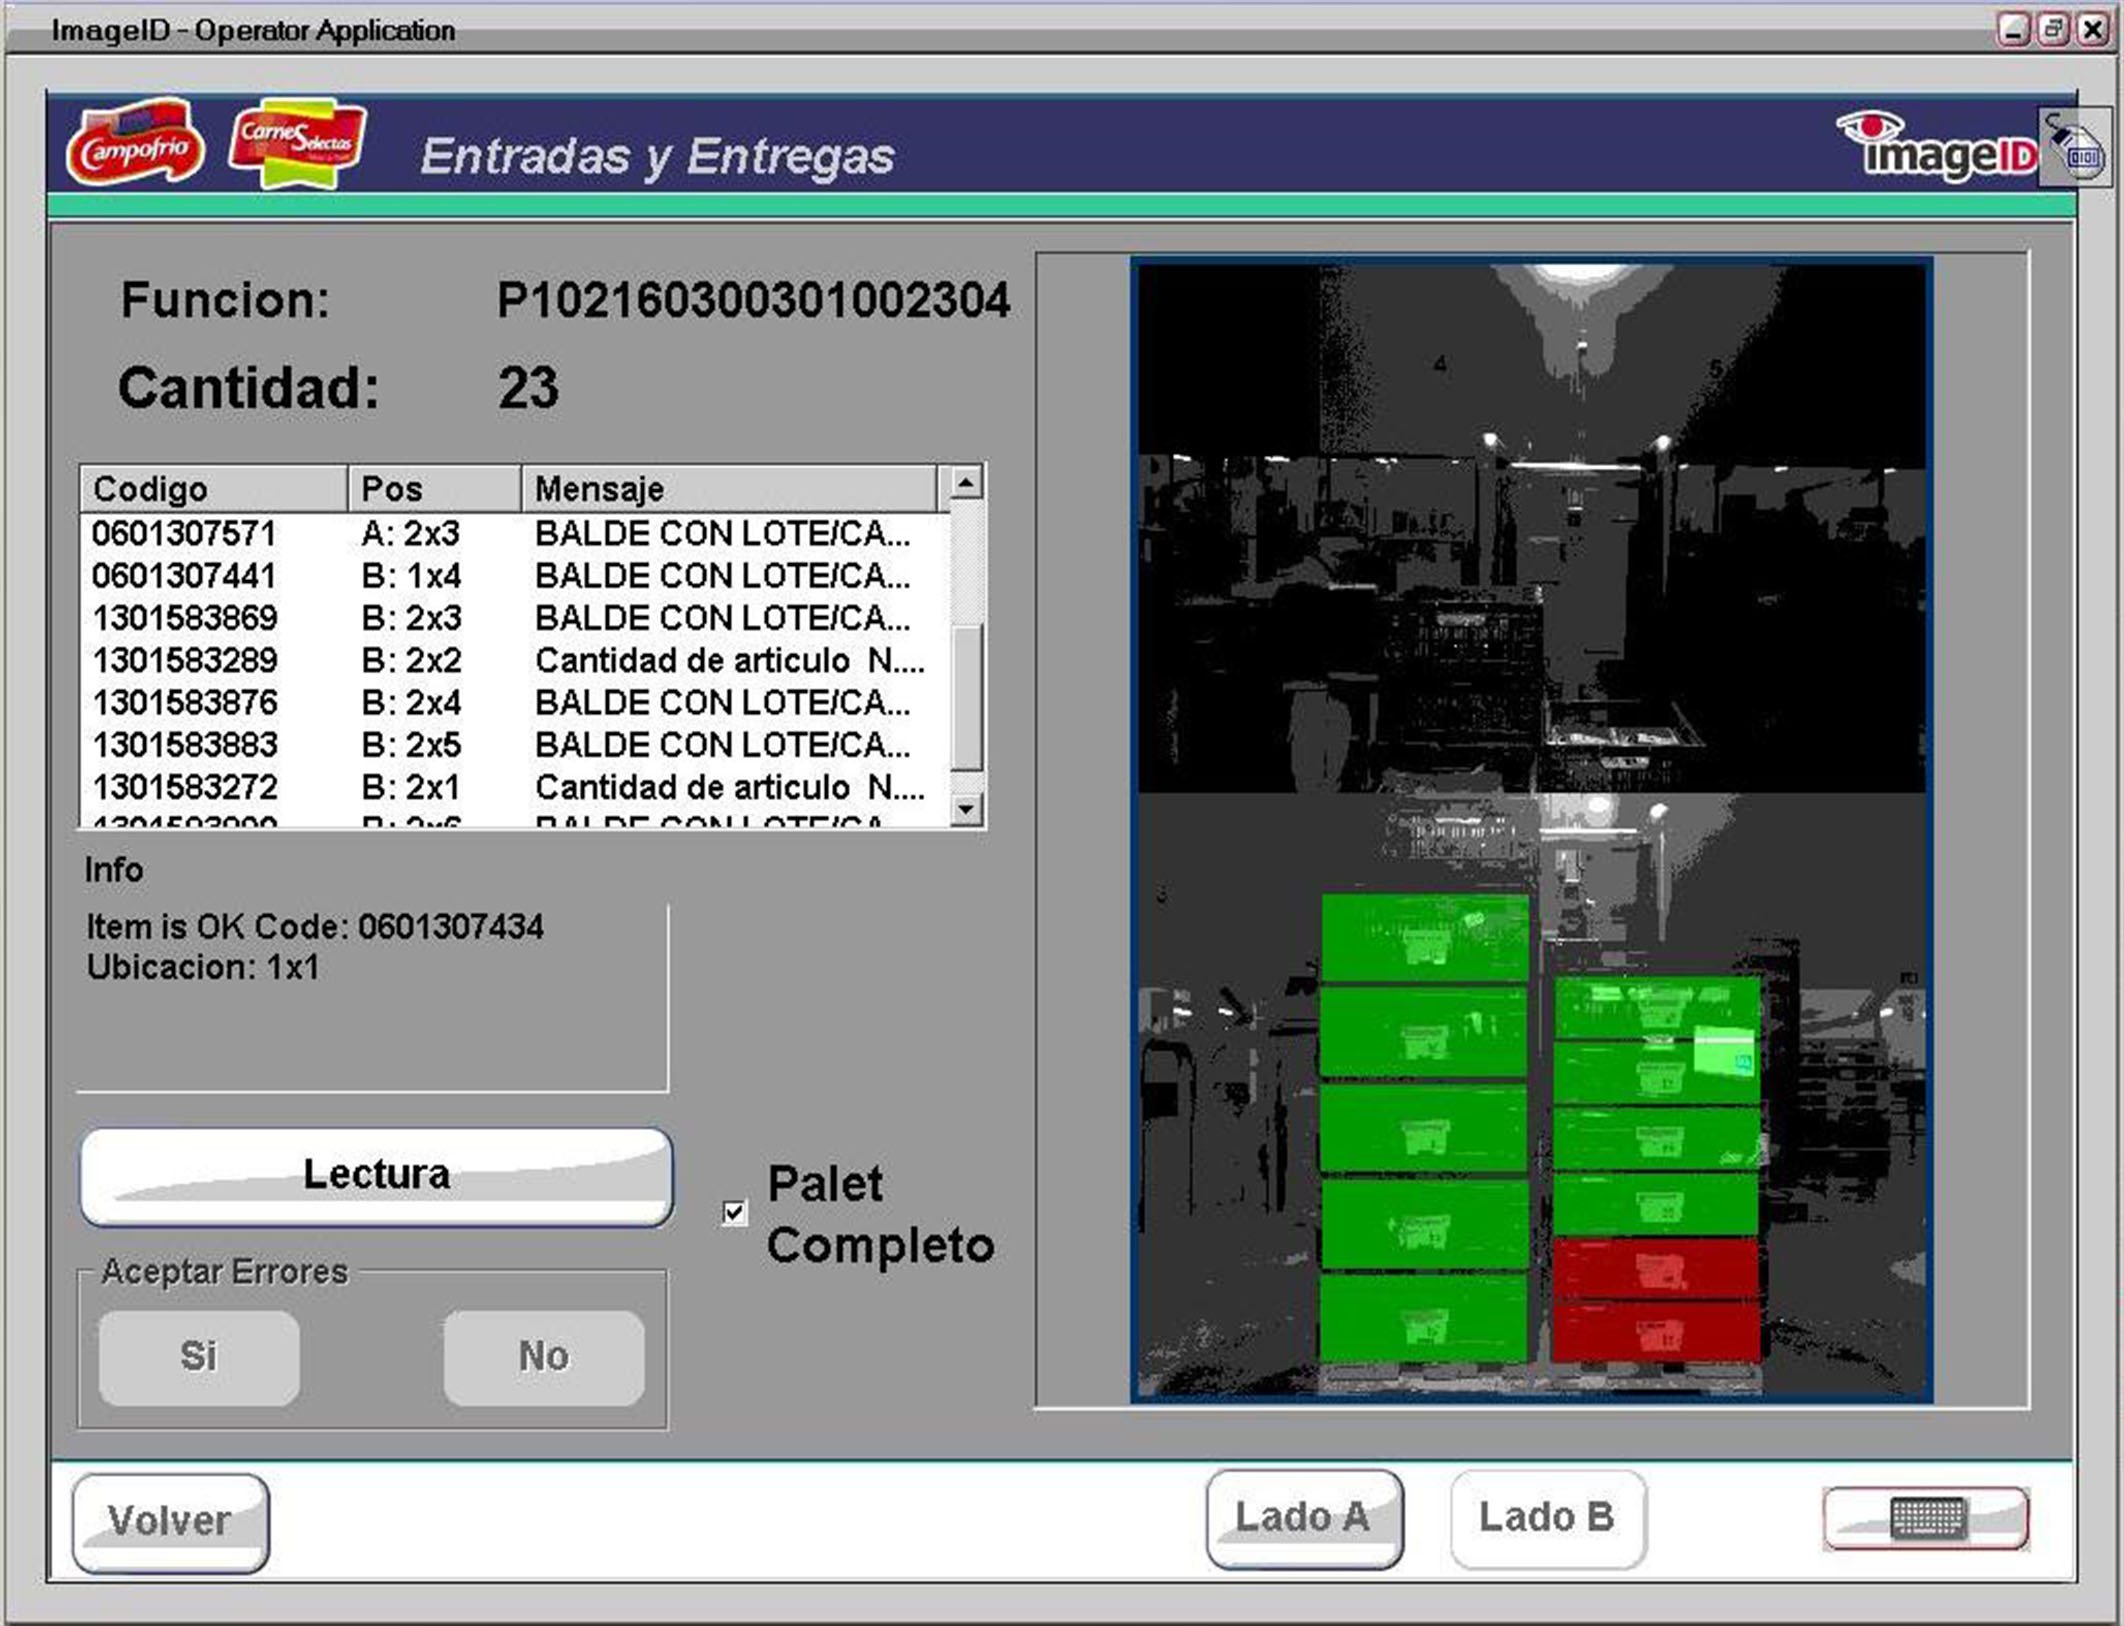The image size is (2124, 1626).
Task: Uncheck the Palet Completo checkbox
Action: [x=736, y=1213]
